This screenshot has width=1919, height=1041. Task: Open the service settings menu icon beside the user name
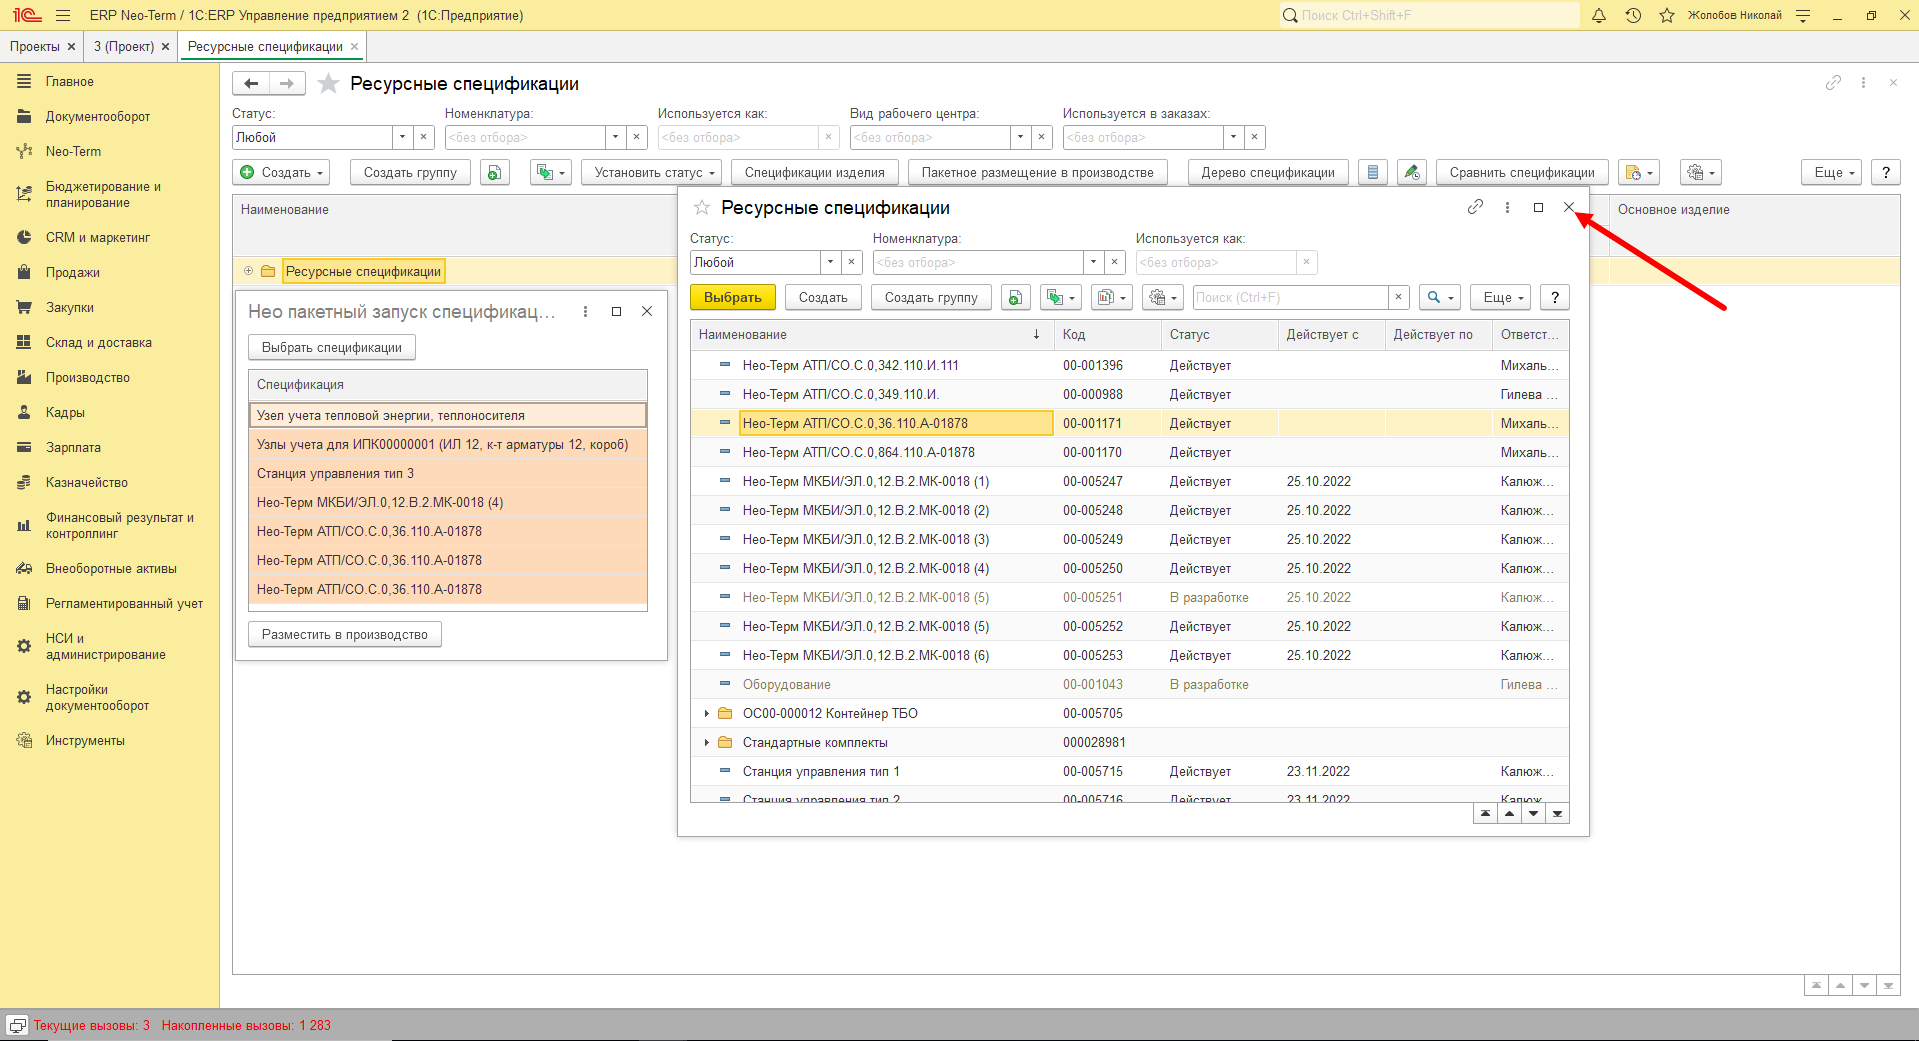1803,15
